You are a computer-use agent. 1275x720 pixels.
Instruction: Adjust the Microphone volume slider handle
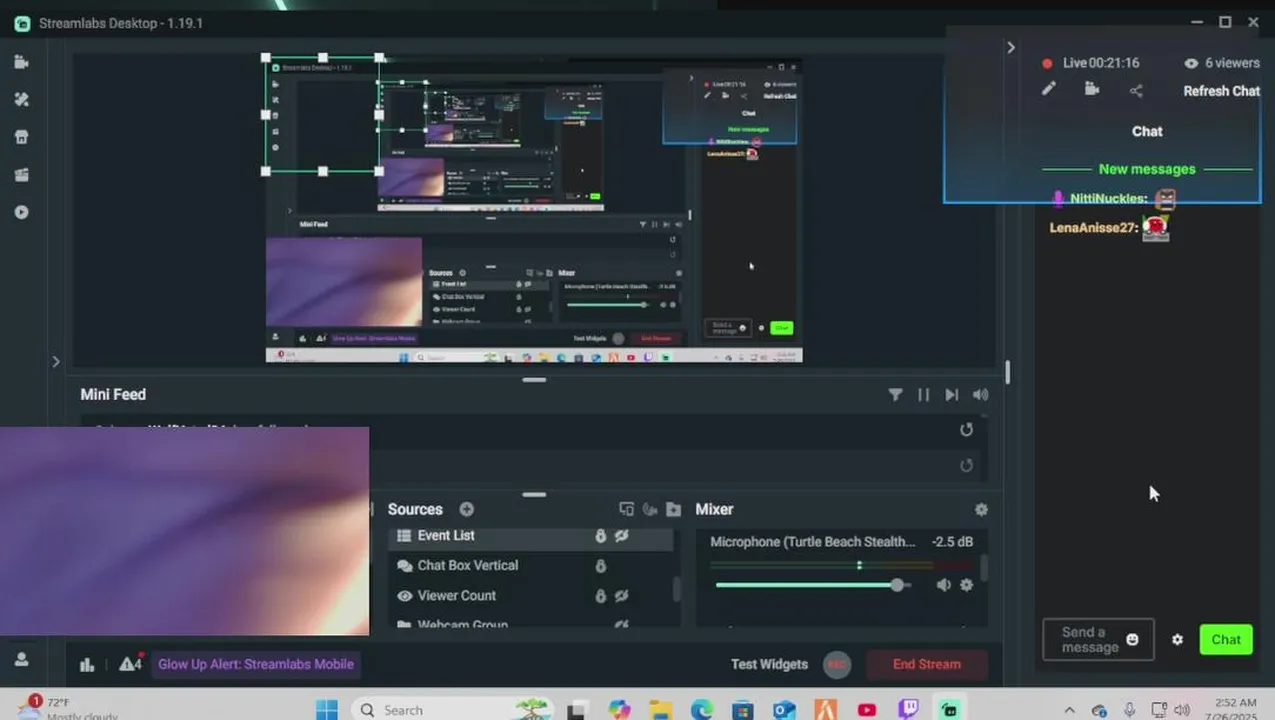(x=897, y=585)
